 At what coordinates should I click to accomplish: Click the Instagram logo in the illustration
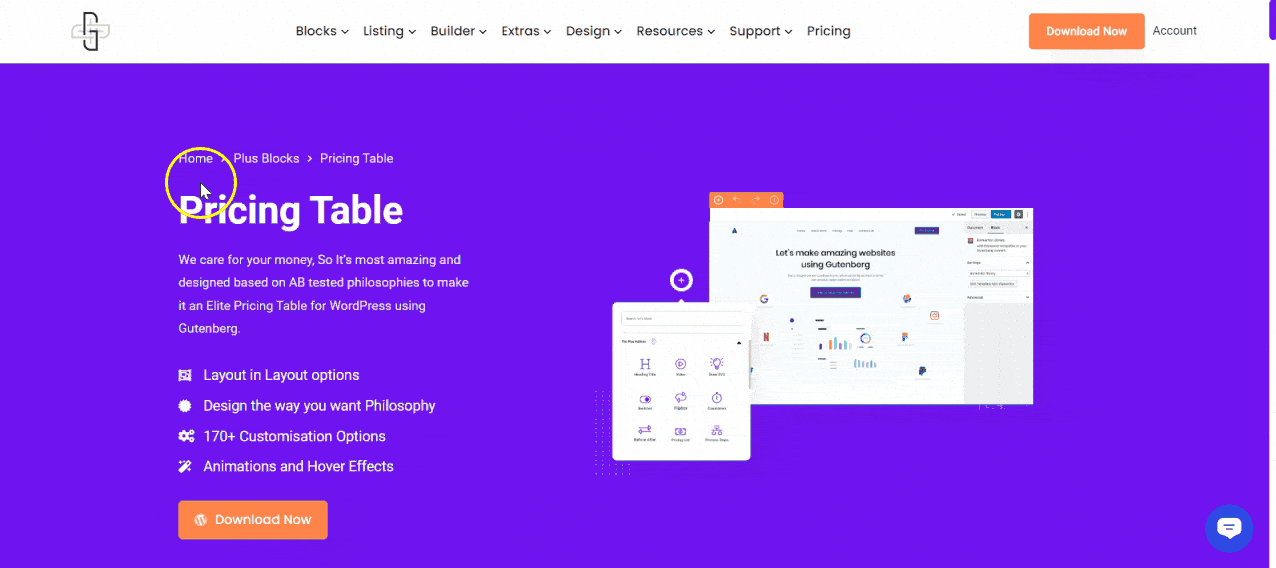[935, 316]
